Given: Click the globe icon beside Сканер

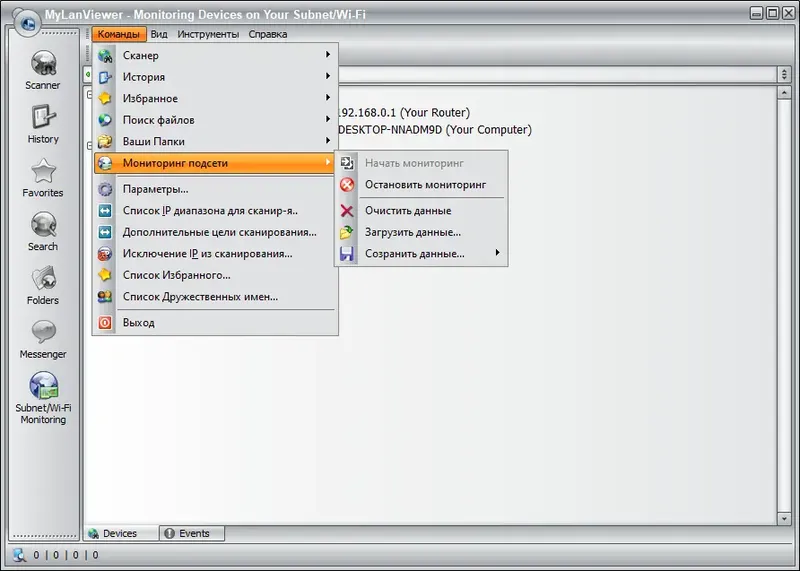Looking at the screenshot, I should click(x=105, y=56).
